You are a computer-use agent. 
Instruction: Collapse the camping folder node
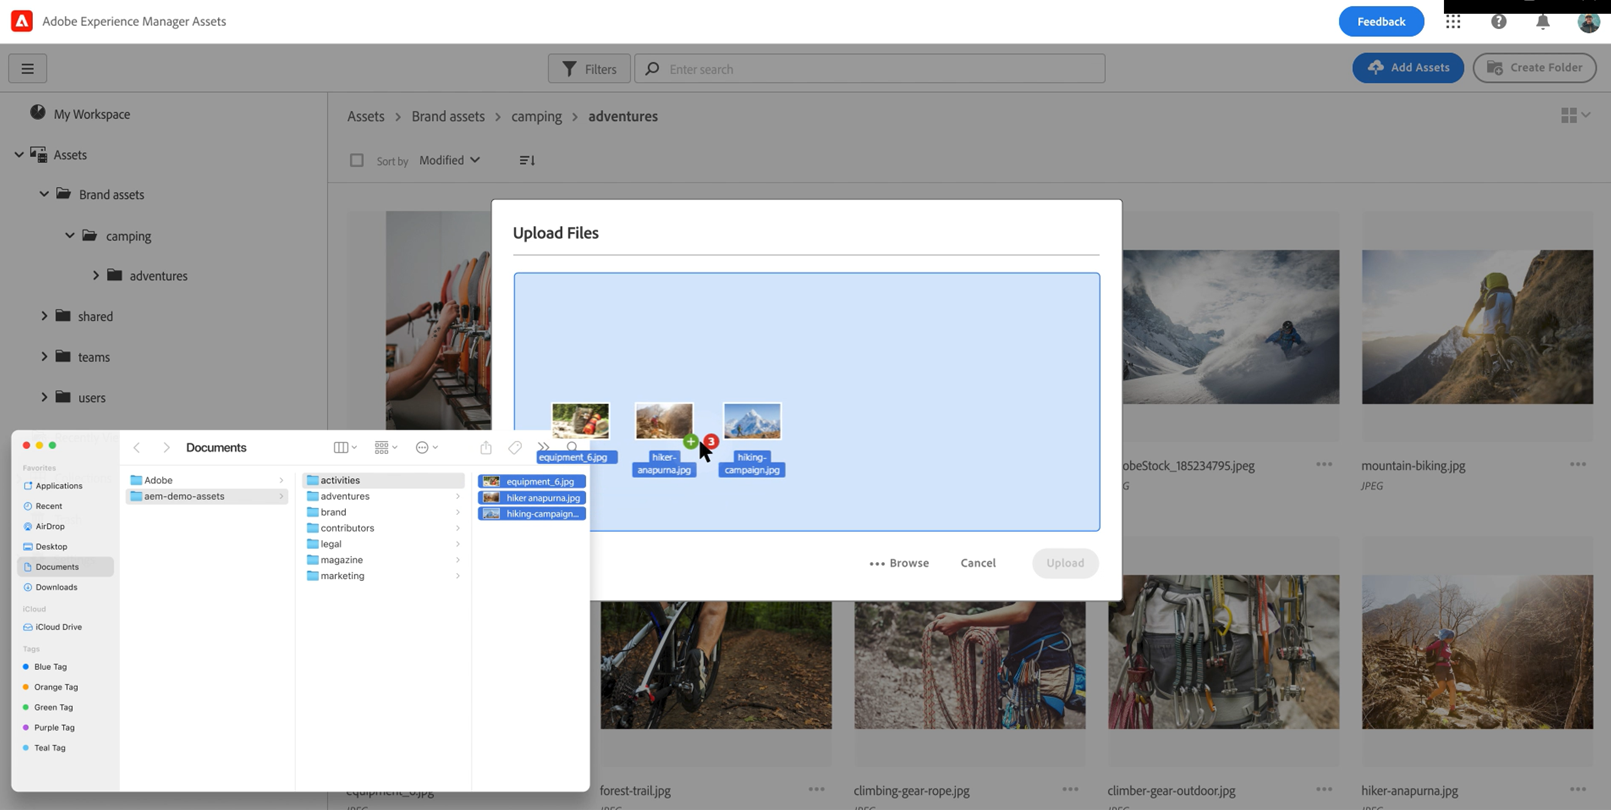[x=70, y=236]
